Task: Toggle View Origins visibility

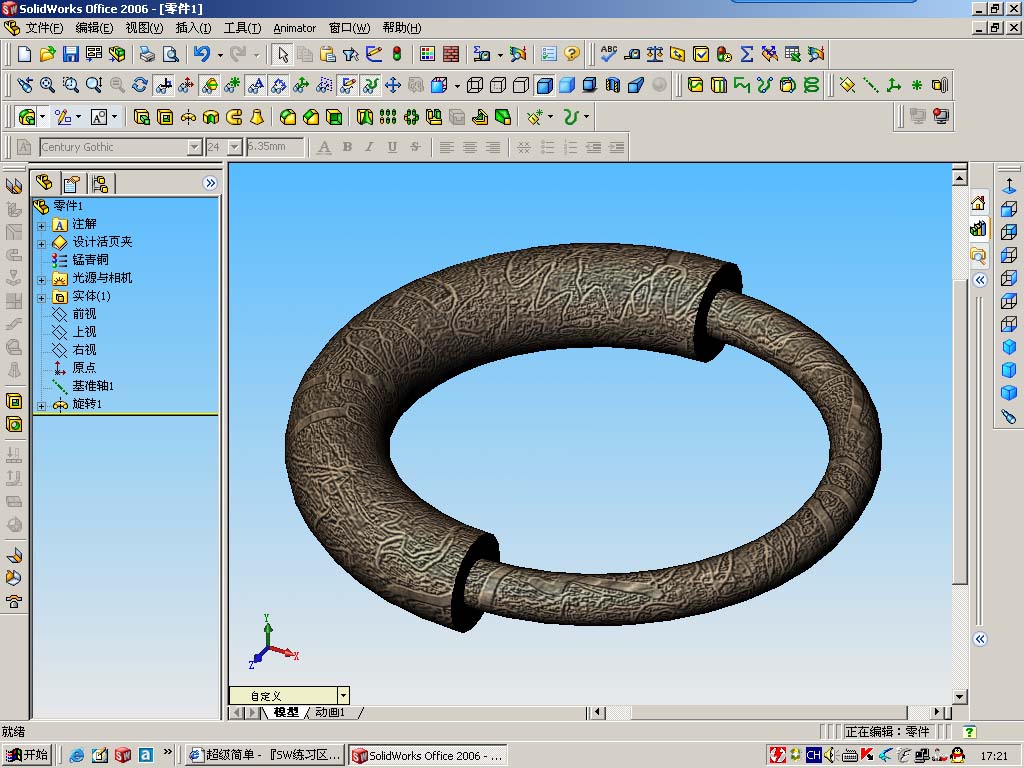Action: click(187, 85)
